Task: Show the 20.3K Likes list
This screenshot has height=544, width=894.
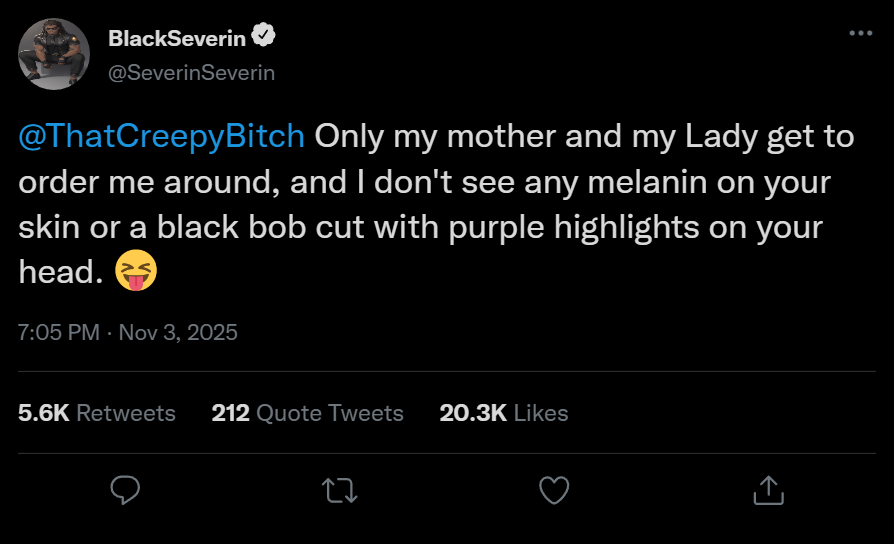Action: [x=504, y=413]
